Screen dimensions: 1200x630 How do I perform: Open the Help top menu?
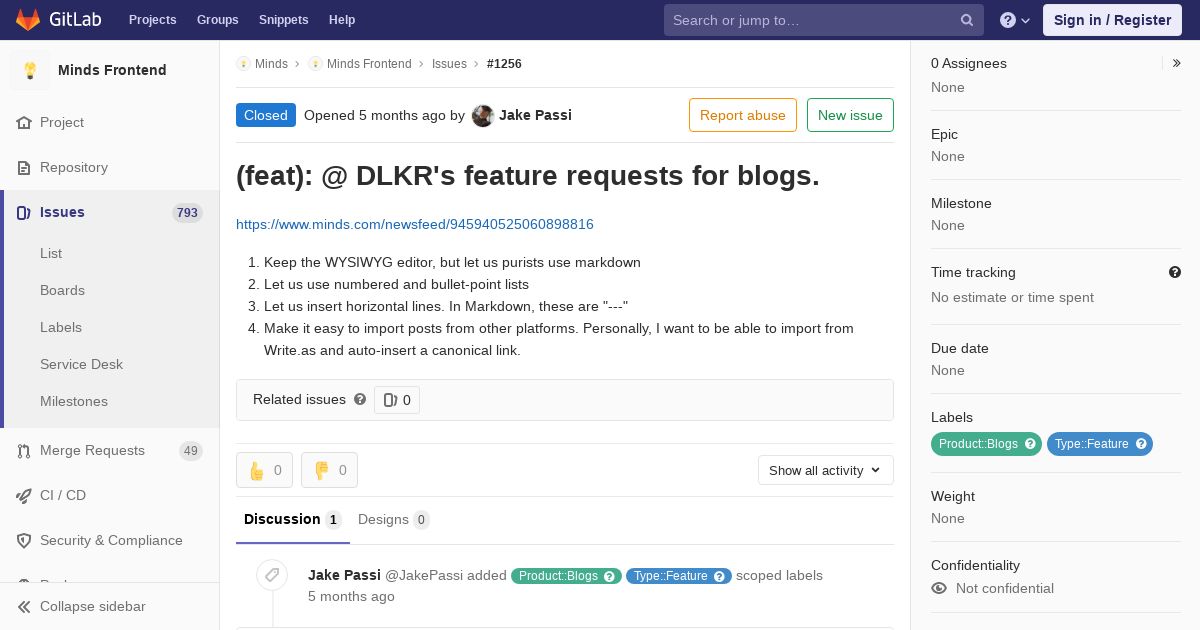342,20
